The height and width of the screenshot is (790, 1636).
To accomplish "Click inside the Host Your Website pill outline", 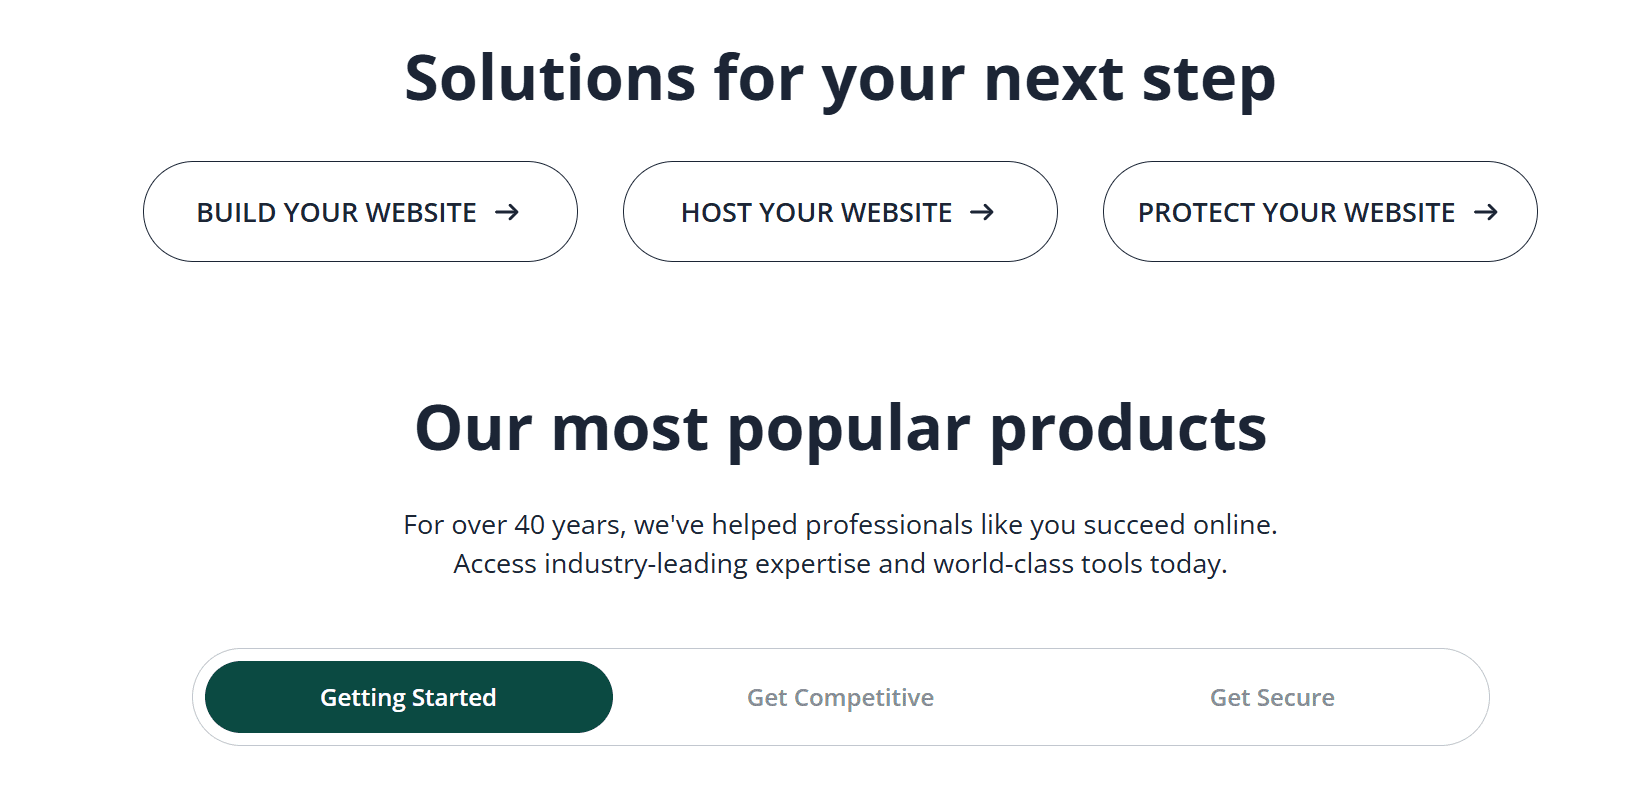I will [x=839, y=212].
